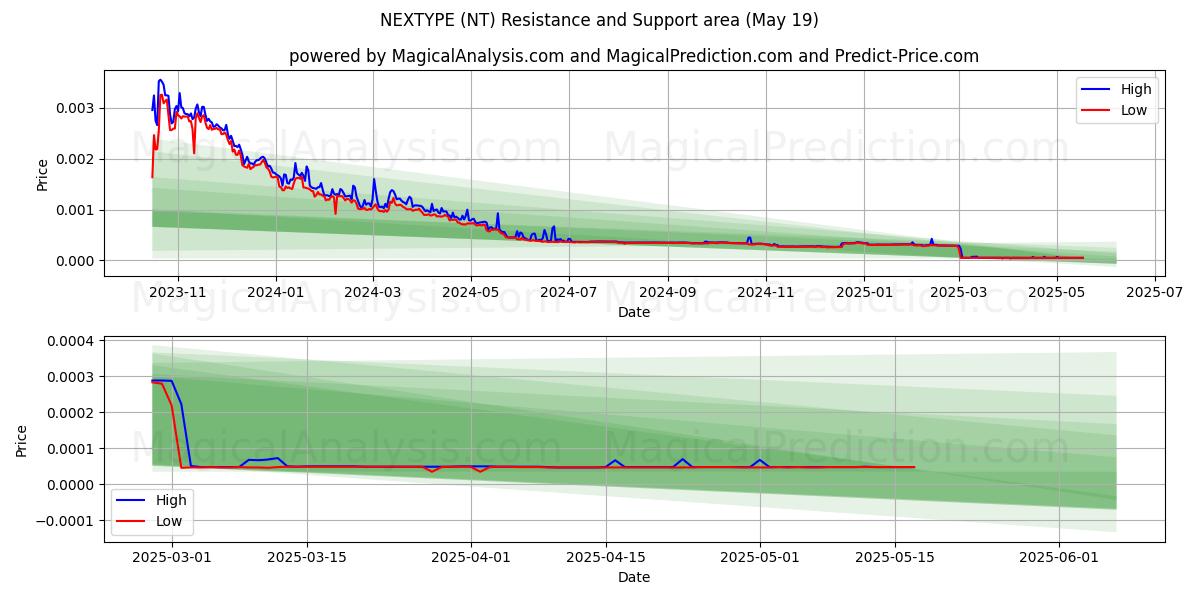Click the '0.0004' y-axis label on the bottom chart
The height and width of the screenshot is (600, 1200).
click(71, 341)
